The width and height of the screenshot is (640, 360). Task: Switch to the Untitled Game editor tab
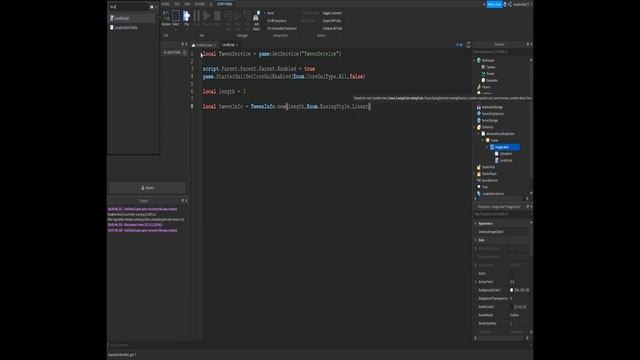(x=204, y=45)
